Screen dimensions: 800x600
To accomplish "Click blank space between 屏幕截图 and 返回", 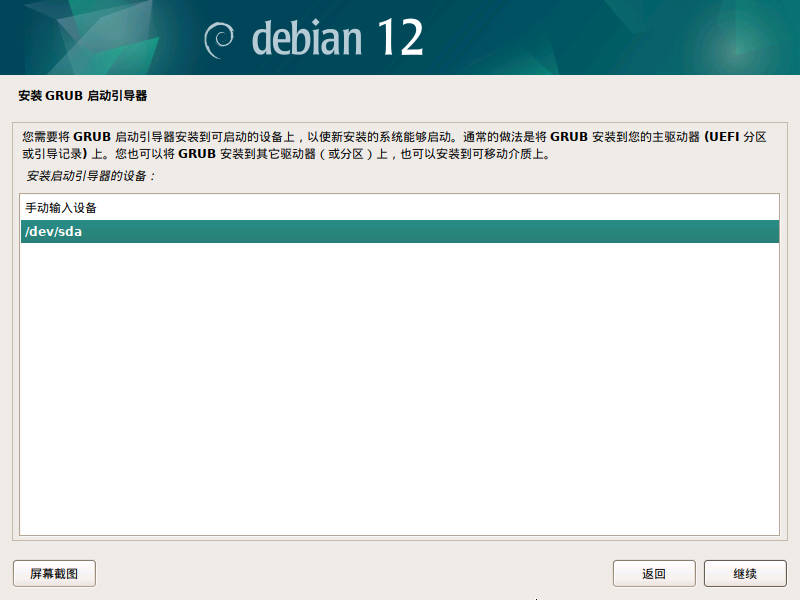I will (x=350, y=573).
